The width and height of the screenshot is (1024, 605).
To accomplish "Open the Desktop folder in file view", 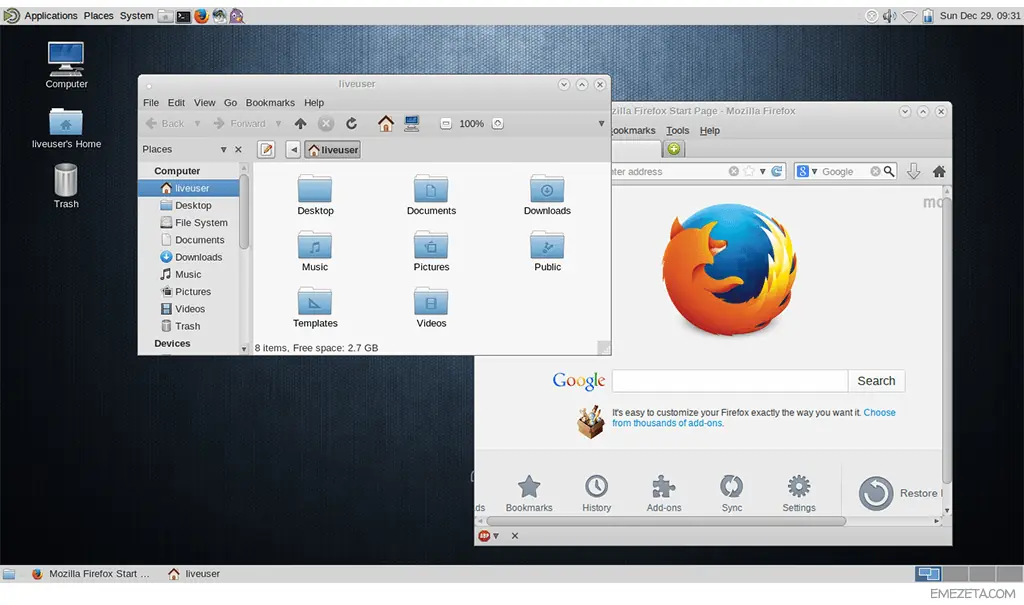I will [x=315, y=195].
